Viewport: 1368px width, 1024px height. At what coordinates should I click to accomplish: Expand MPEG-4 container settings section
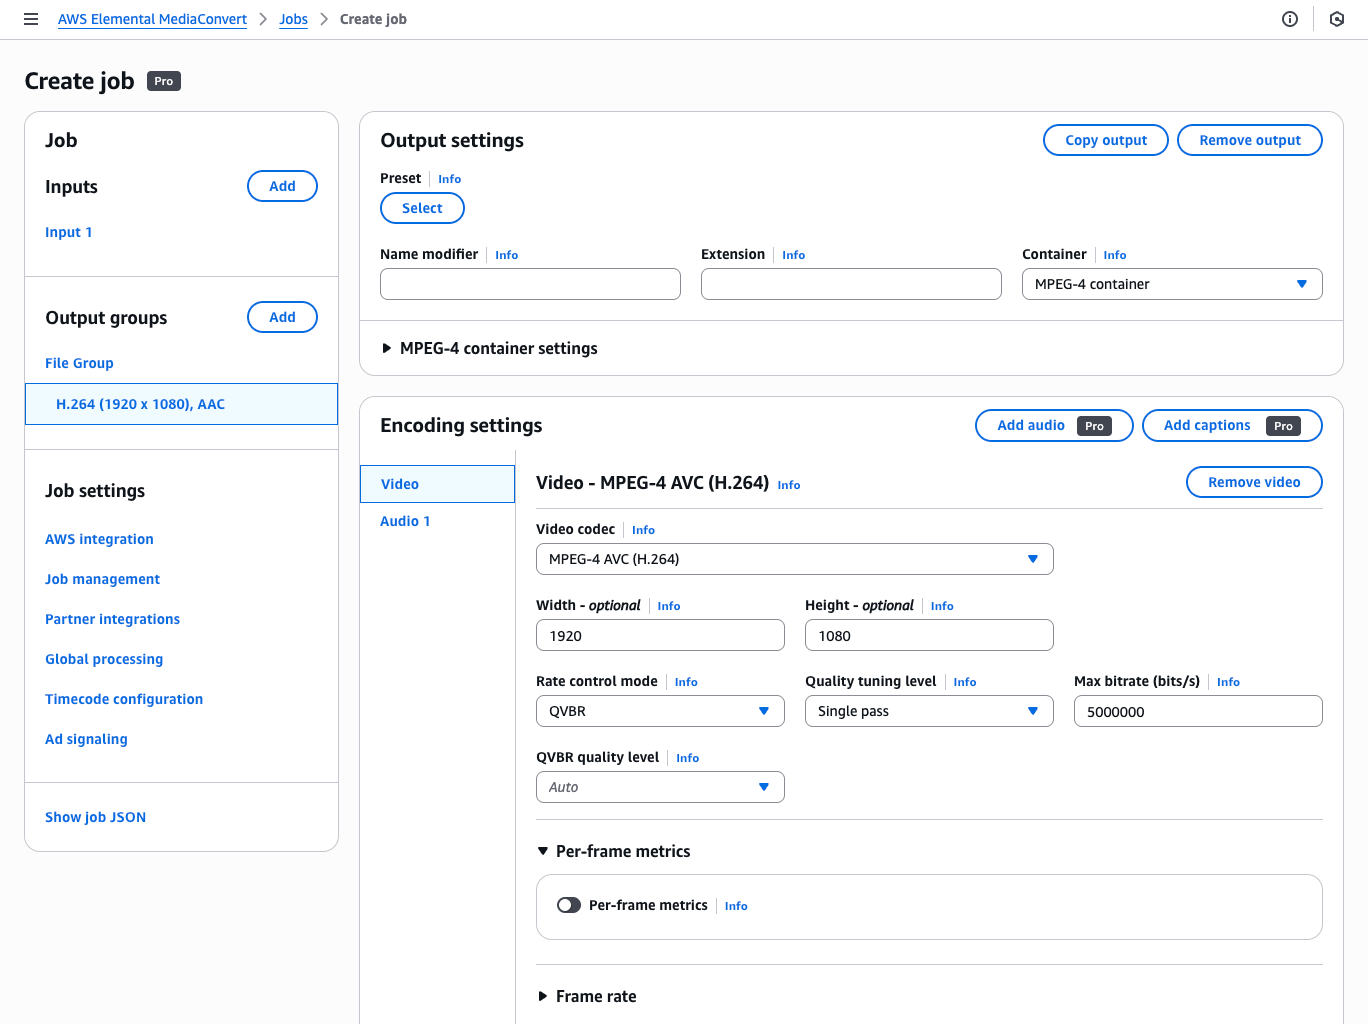(489, 348)
